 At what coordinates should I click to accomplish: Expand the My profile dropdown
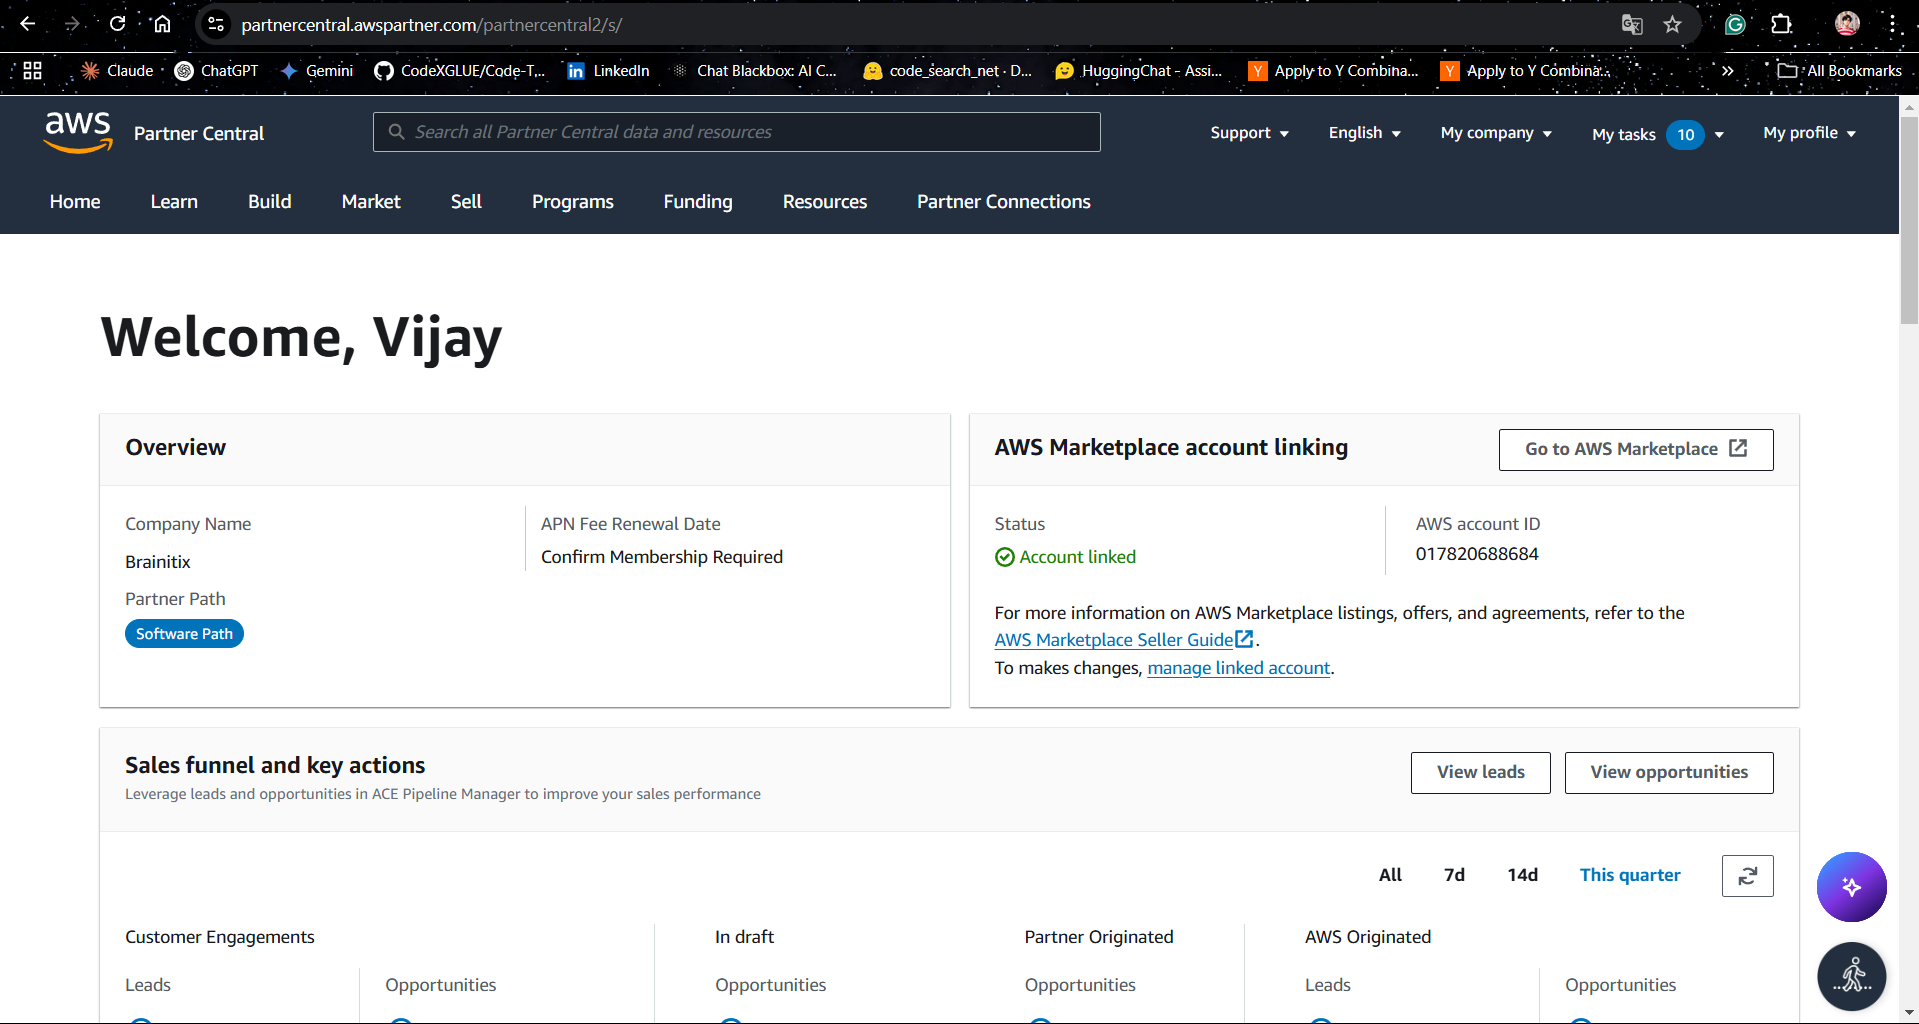click(x=1809, y=133)
